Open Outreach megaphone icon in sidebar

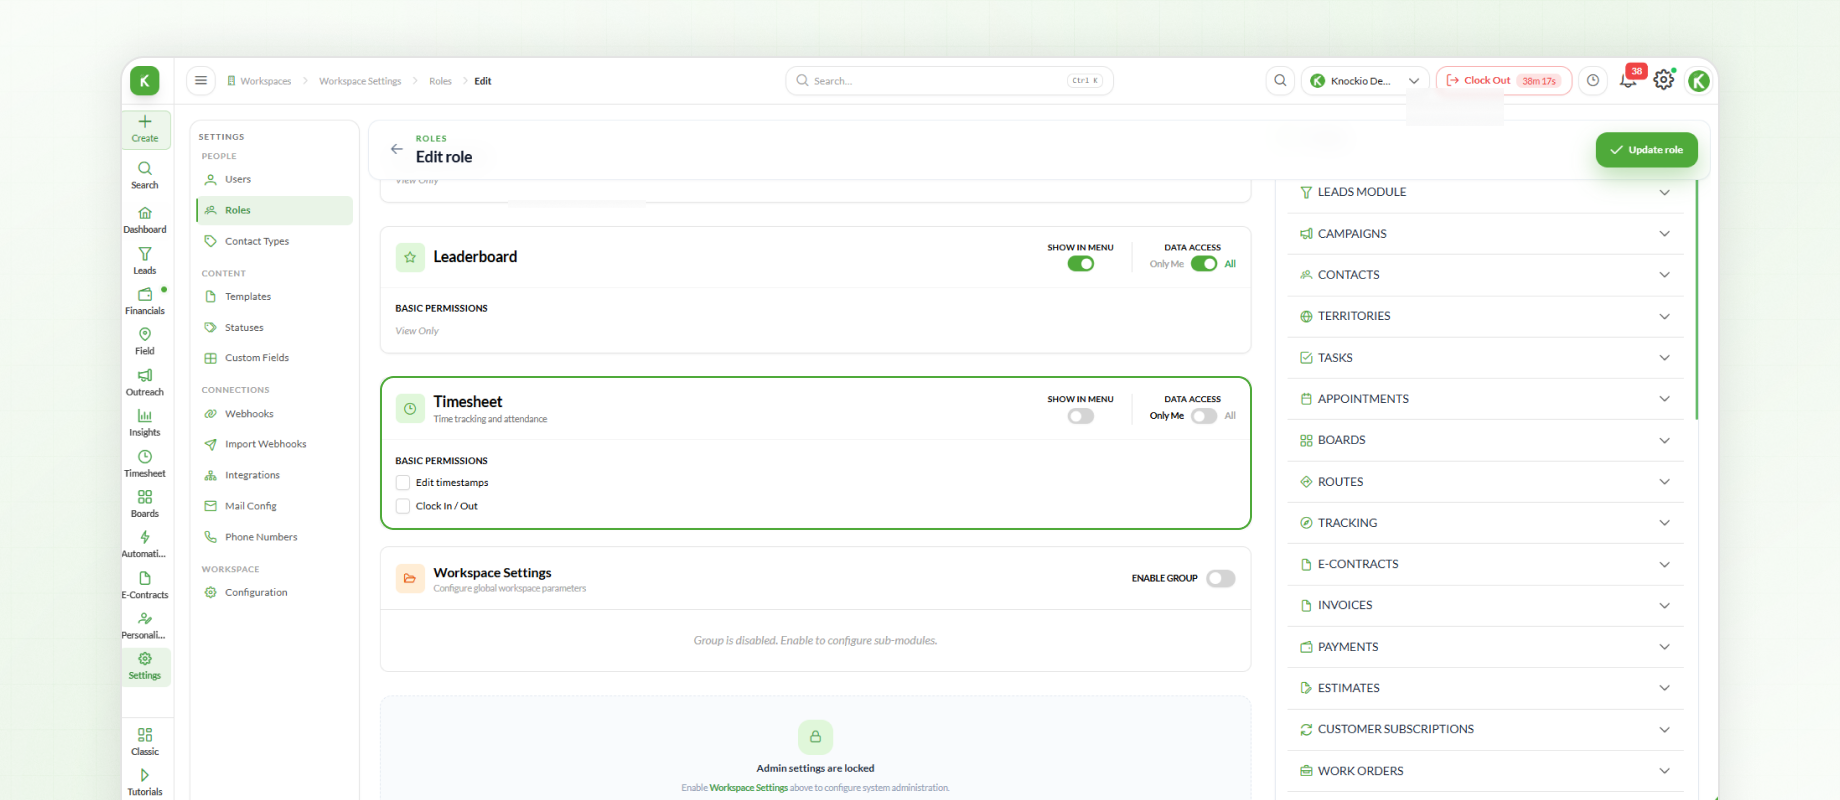[x=145, y=375]
